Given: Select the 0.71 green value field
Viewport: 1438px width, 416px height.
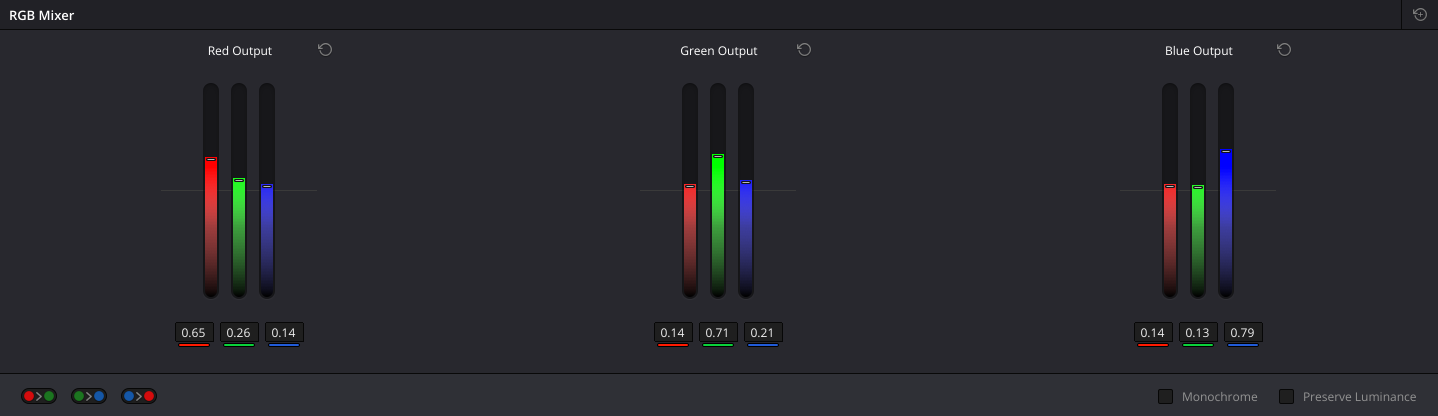Looking at the screenshot, I should click(x=718, y=332).
